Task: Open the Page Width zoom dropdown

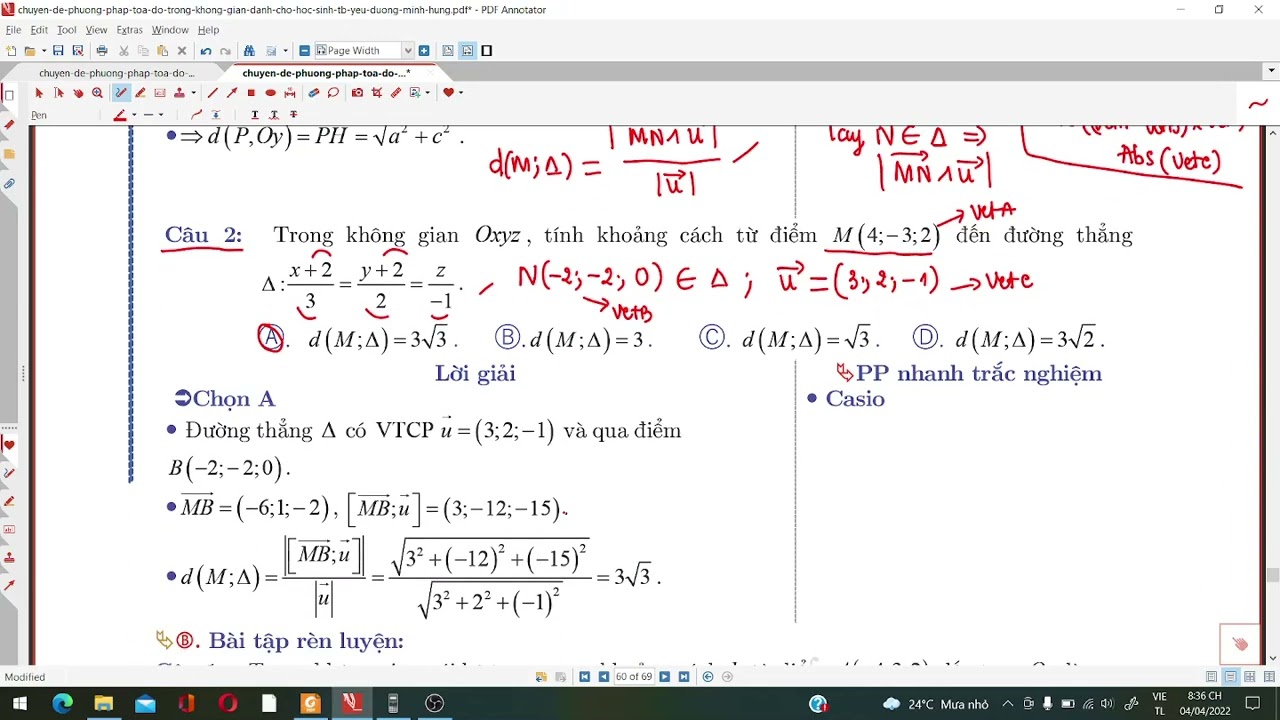Action: pos(407,51)
